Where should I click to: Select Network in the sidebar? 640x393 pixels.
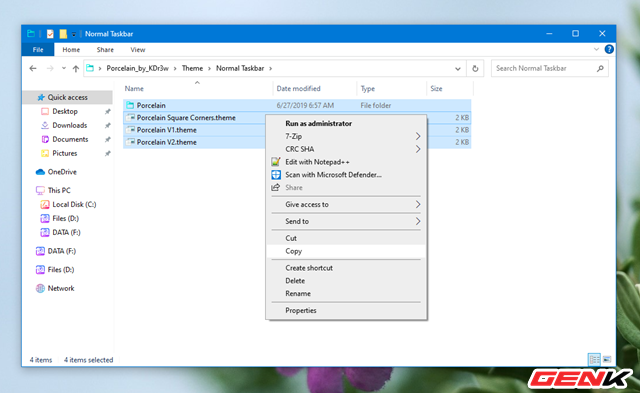coord(61,288)
